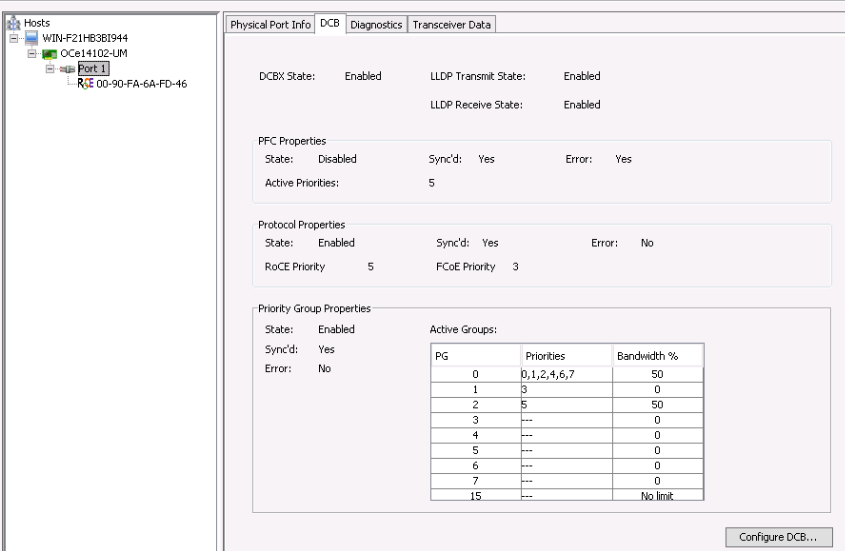Screen dimensions: 845x551
Task: Open the Configure DCB dialog
Action: coord(778,537)
